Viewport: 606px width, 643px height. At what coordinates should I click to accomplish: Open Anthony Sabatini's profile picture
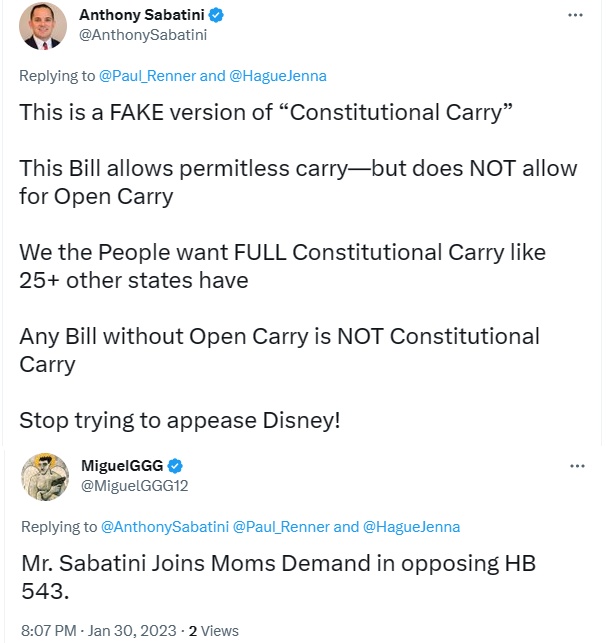[43, 25]
